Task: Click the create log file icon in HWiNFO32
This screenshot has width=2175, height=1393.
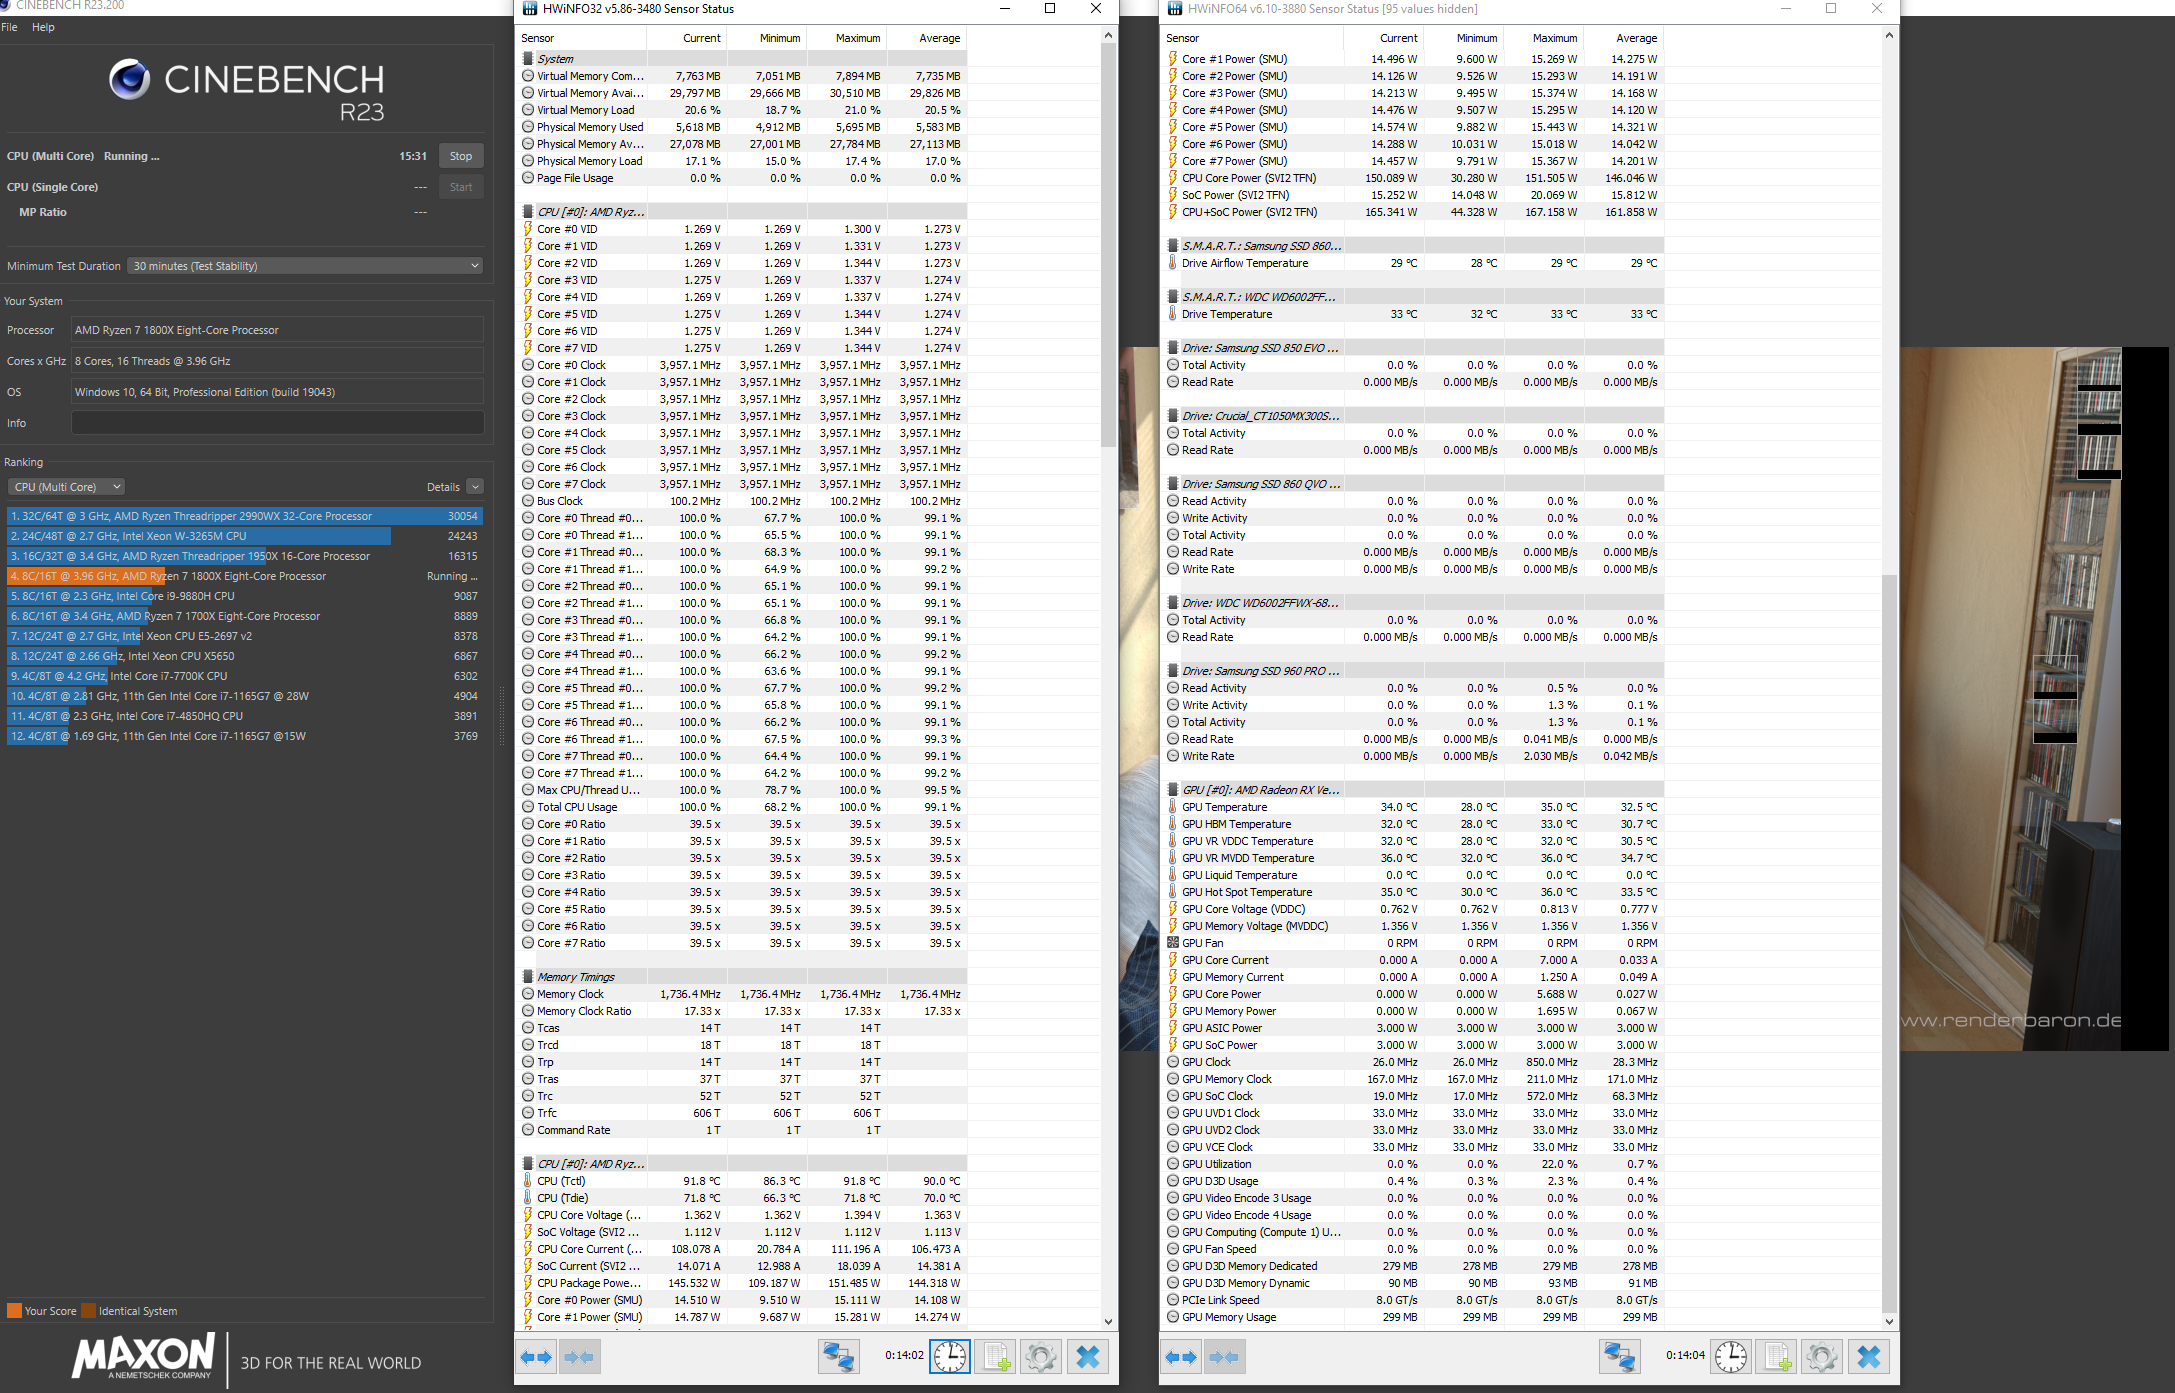Action: pyautogui.click(x=994, y=1357)
